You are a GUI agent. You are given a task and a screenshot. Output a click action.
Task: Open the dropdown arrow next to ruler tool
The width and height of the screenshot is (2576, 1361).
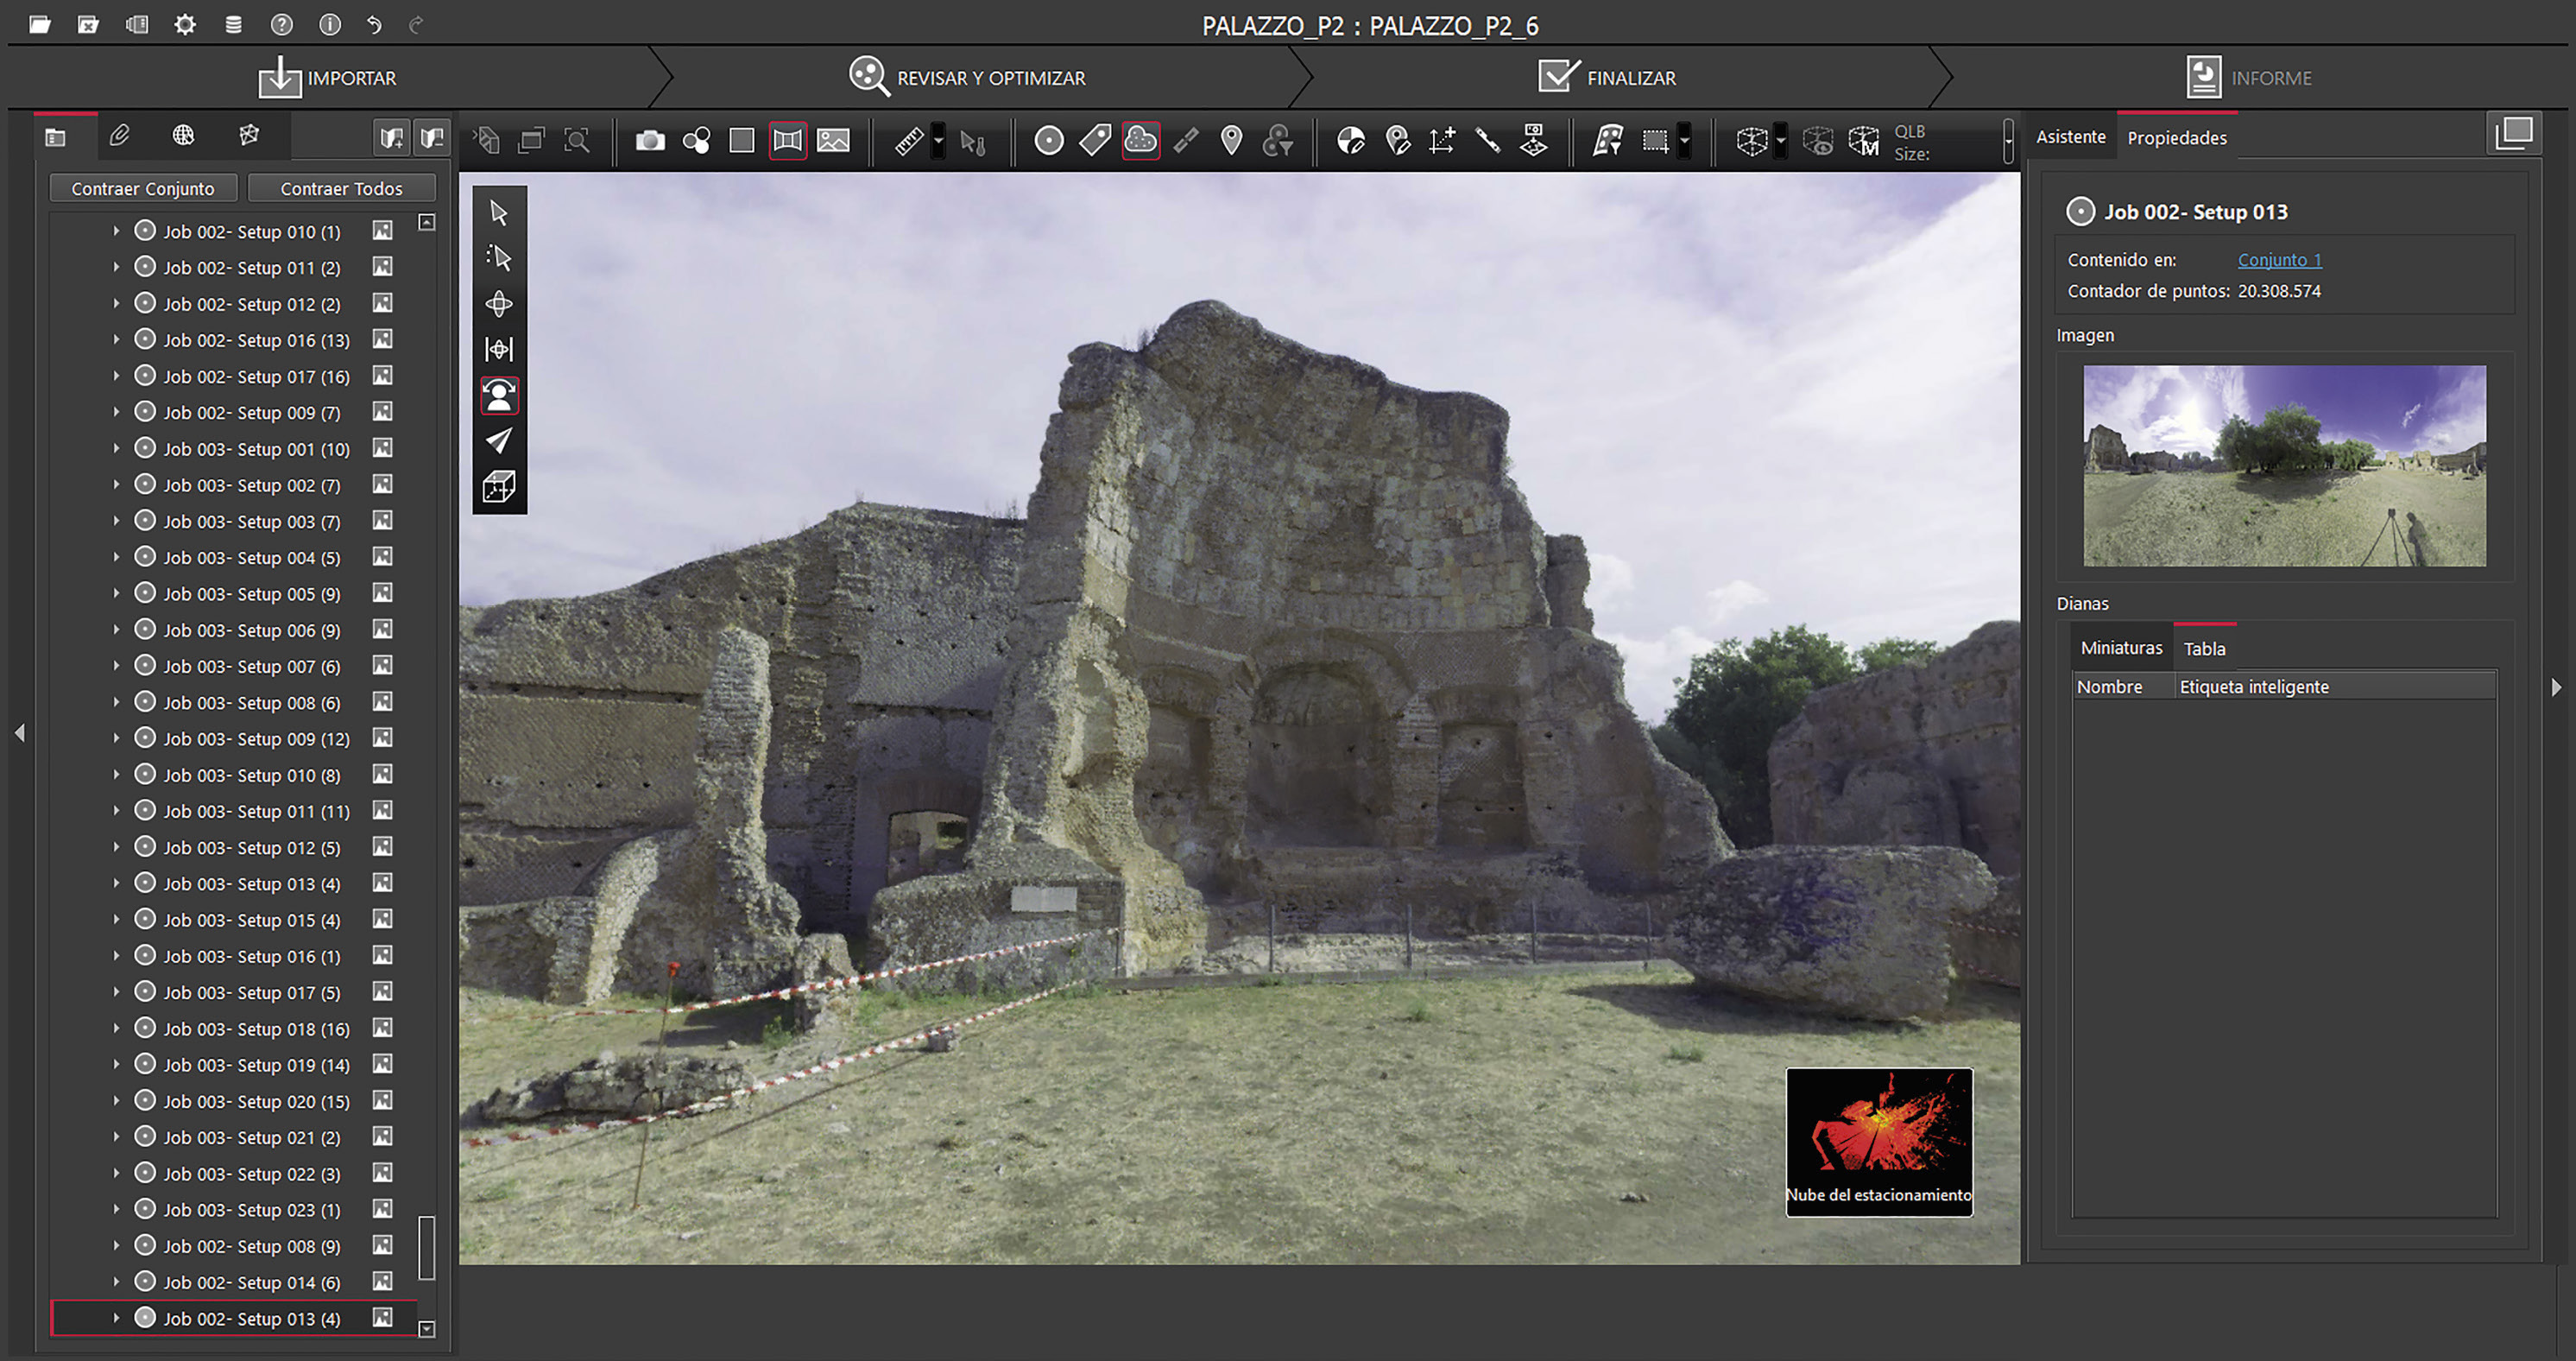938,141
